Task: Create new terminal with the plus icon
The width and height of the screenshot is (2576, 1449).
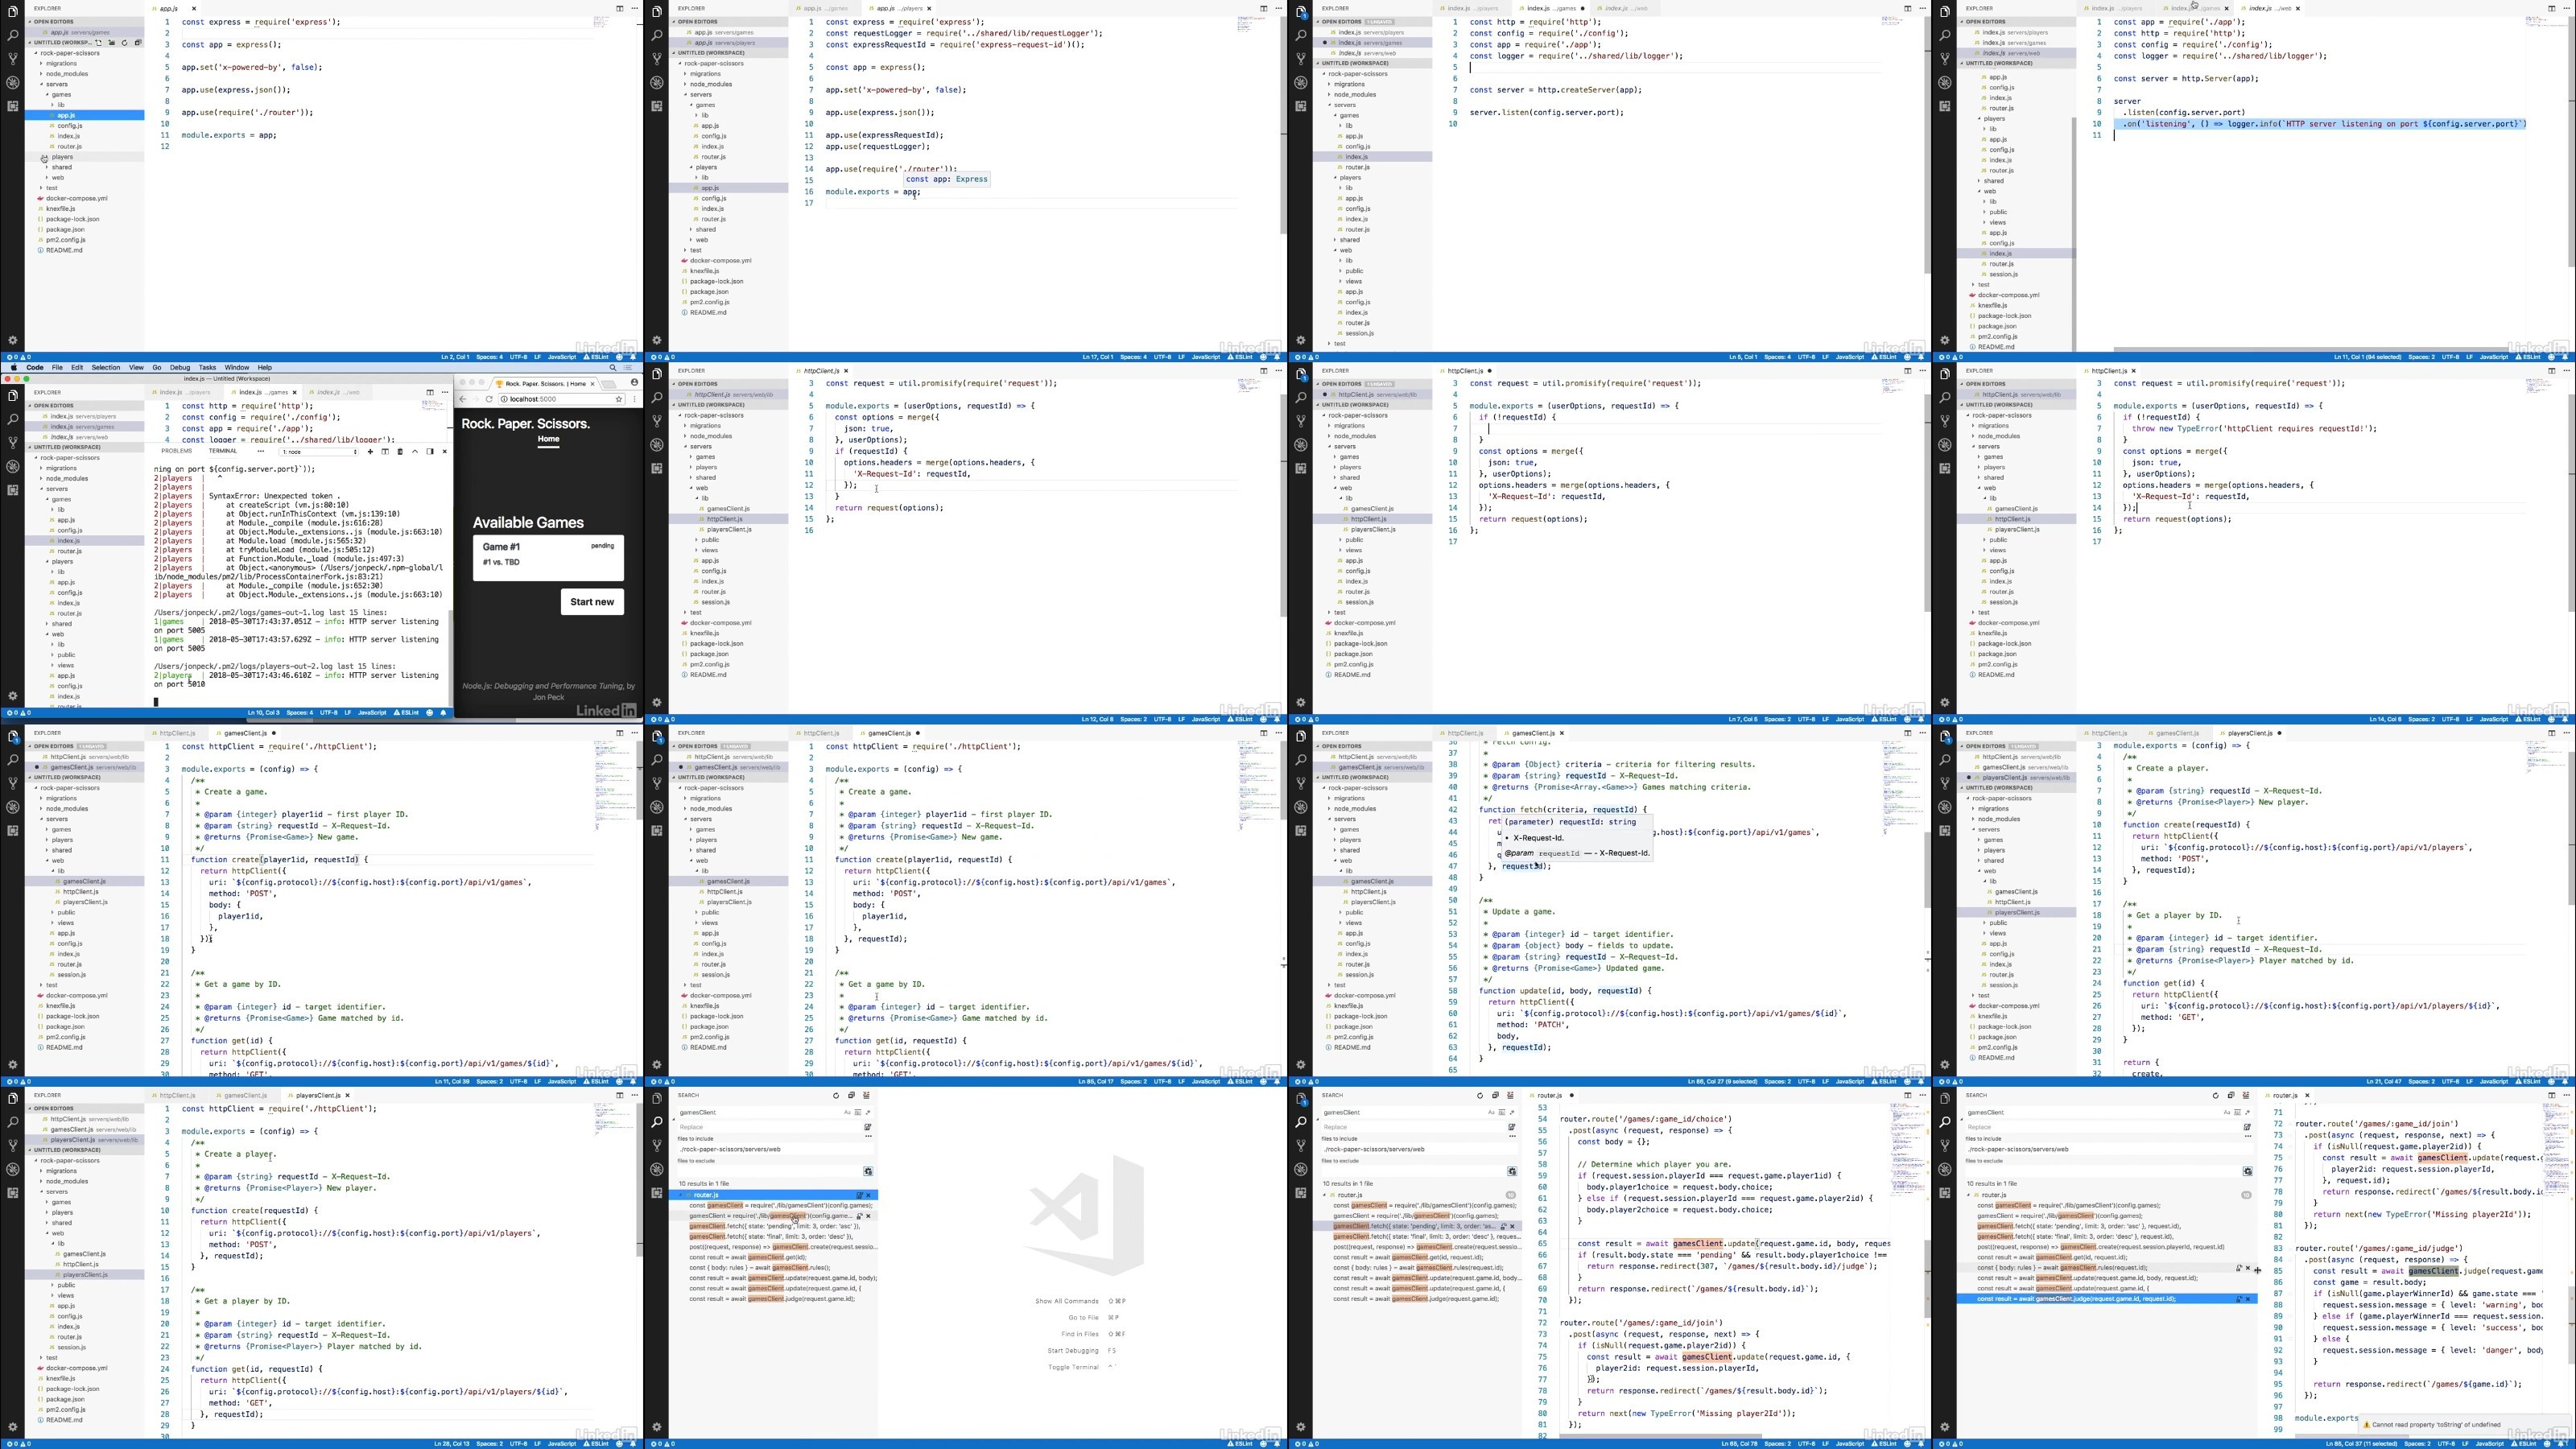Action: point(371,452)
